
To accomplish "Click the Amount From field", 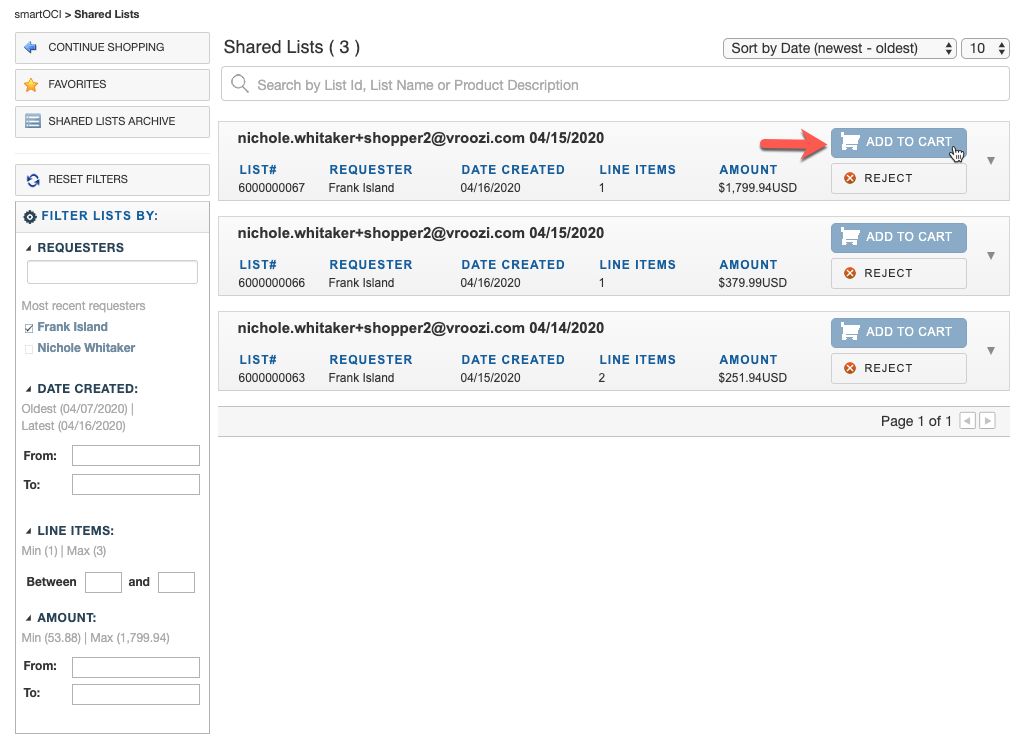I will point(135,667).
